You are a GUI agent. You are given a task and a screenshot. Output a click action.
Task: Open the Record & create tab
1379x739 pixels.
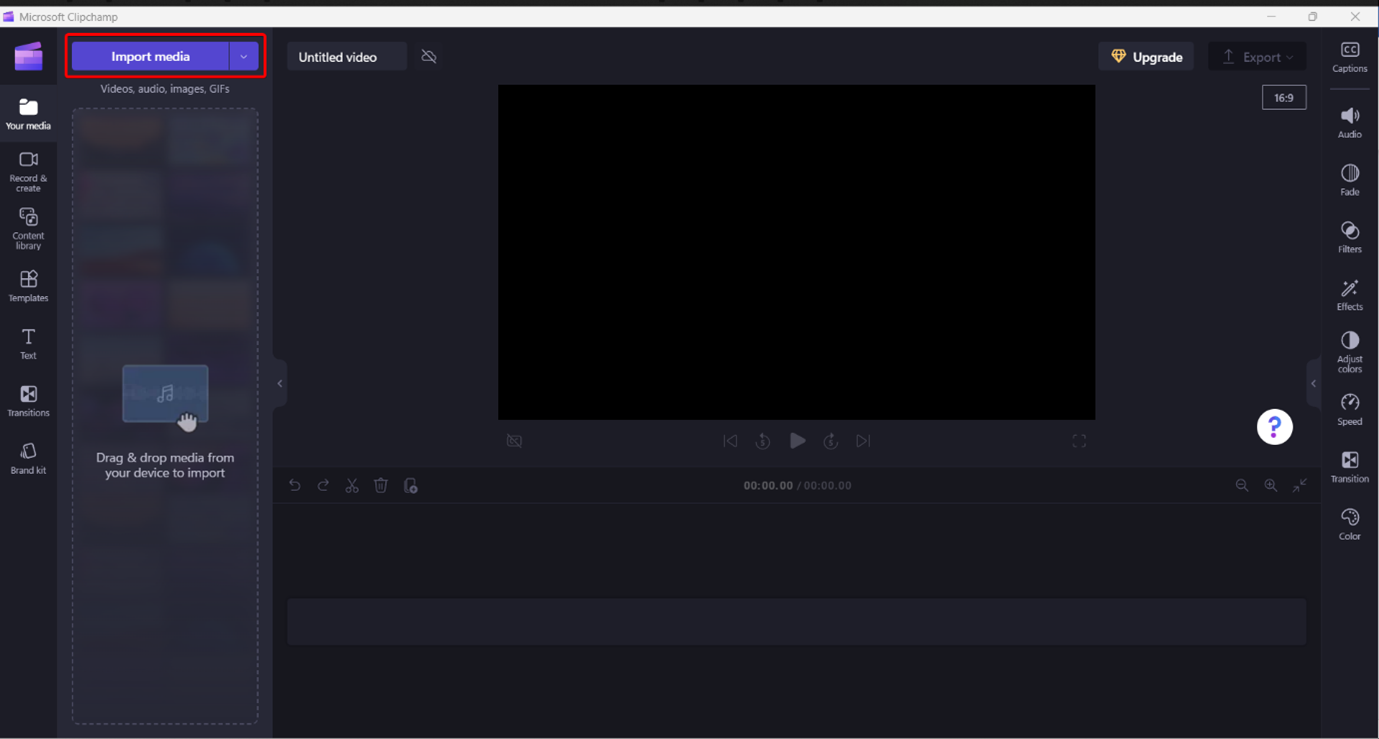pos(28,172)
